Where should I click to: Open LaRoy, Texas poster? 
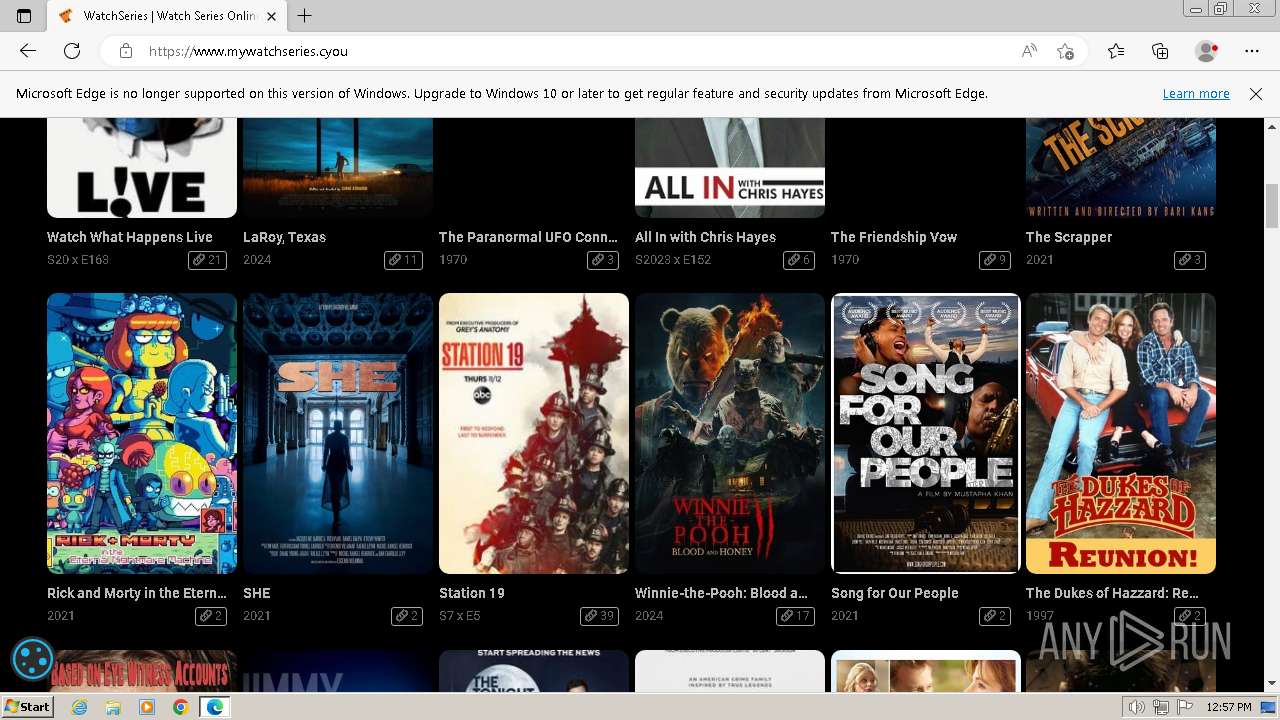tap(338, 168)
